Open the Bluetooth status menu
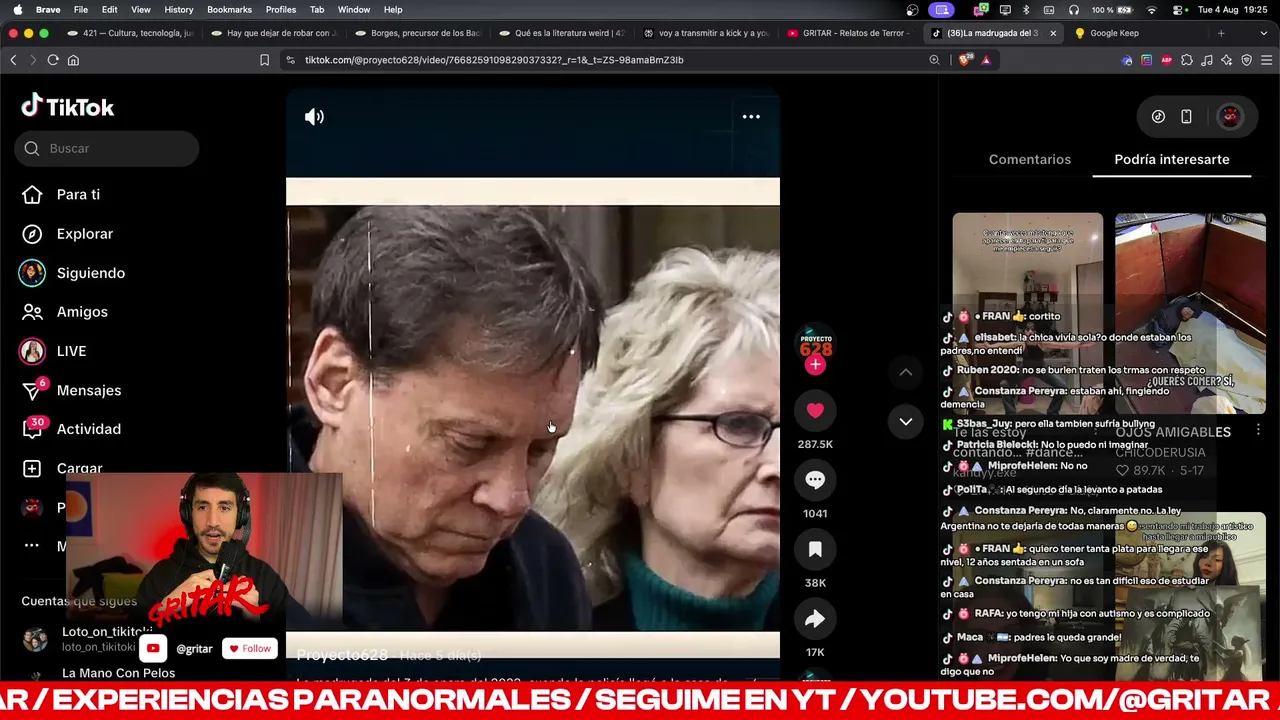 [1025, 10]
